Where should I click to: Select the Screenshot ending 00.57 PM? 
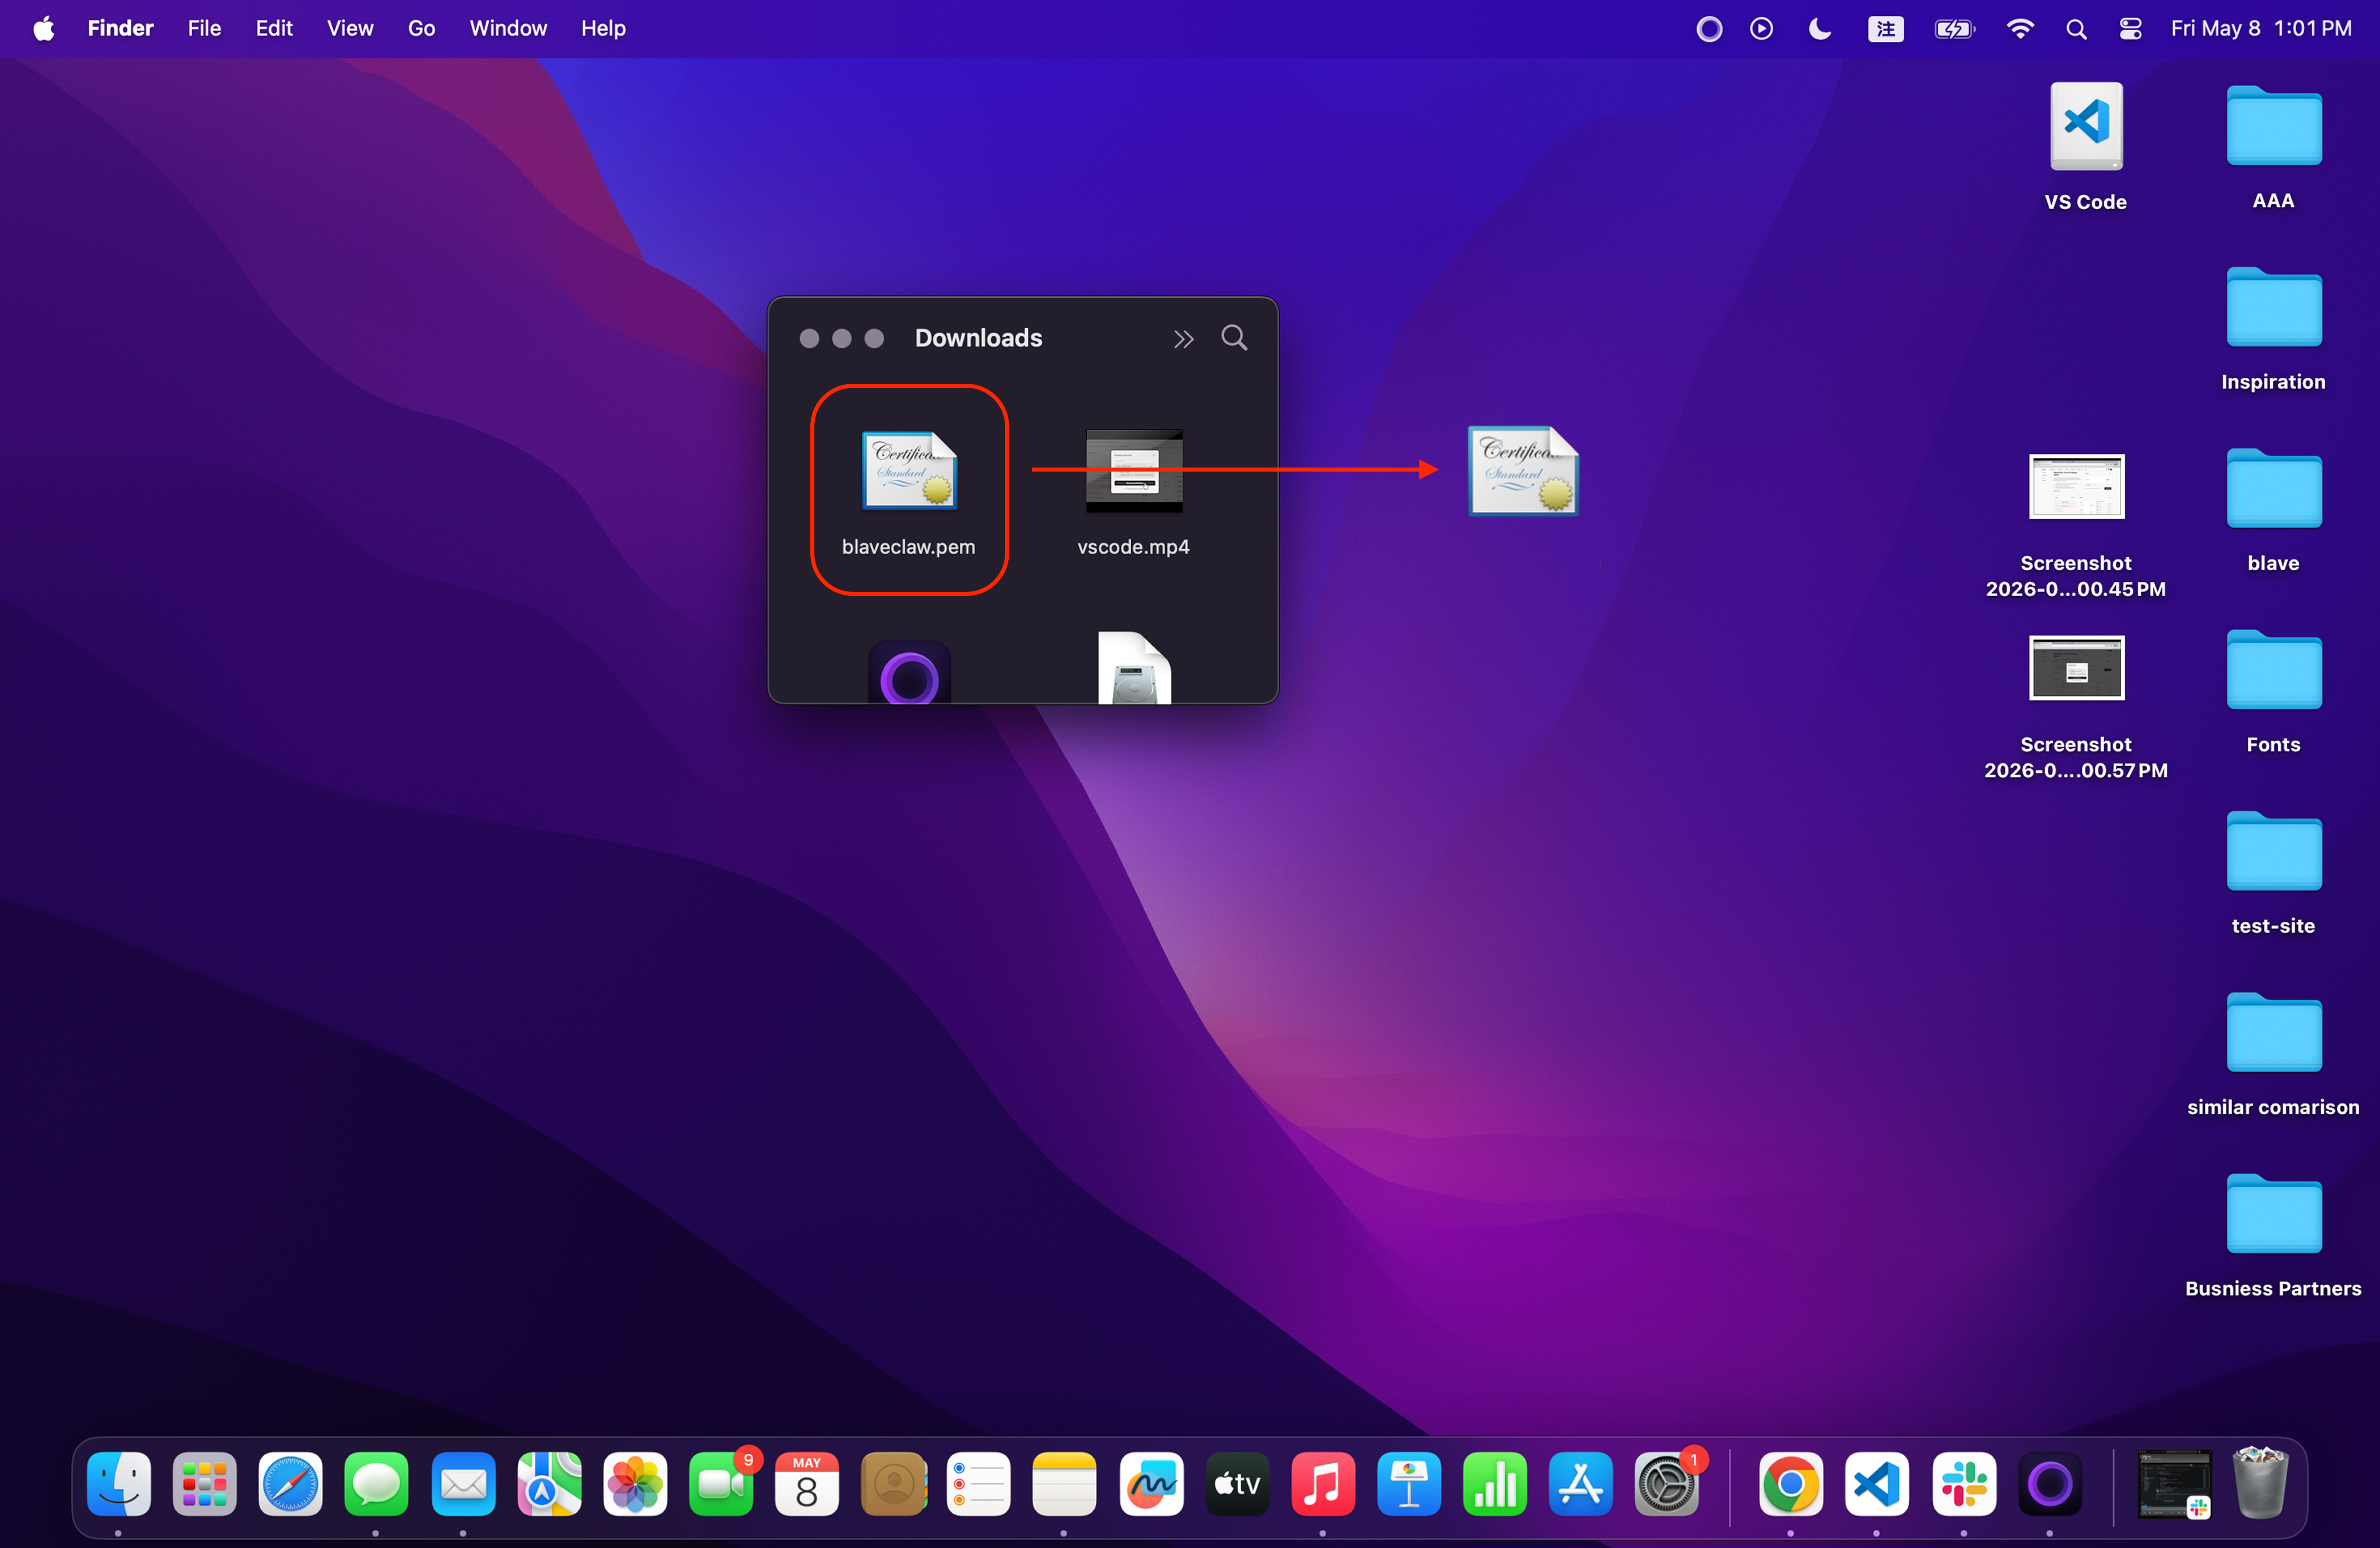tap(2076, 668)
